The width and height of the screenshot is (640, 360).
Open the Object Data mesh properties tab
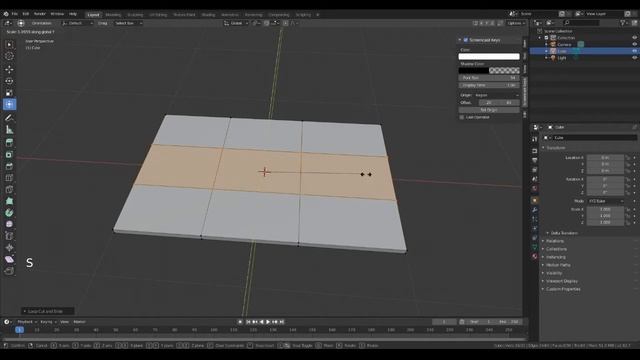pos(535,247)
